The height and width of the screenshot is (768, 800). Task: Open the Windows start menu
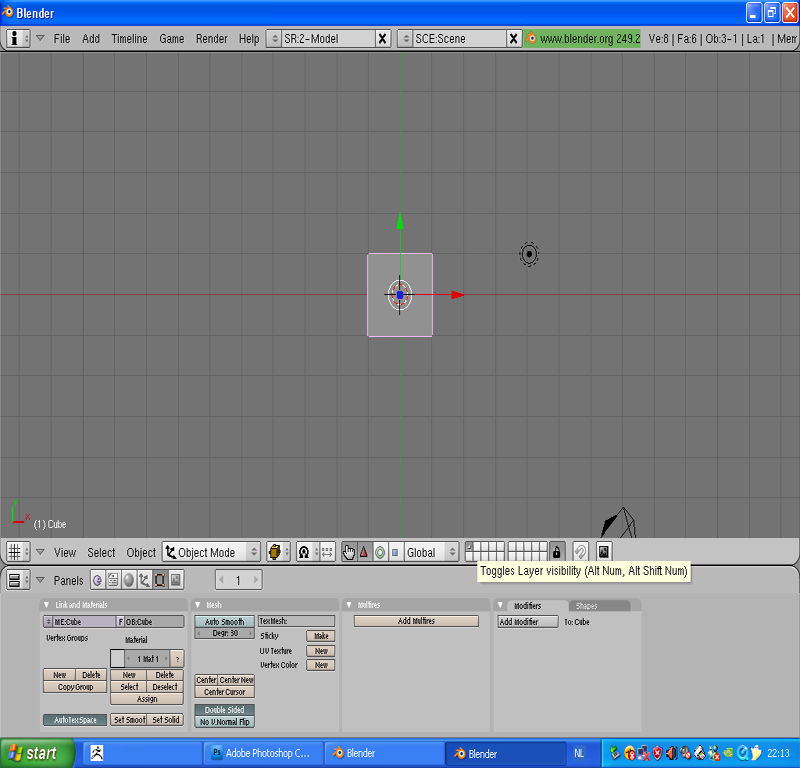37,753
